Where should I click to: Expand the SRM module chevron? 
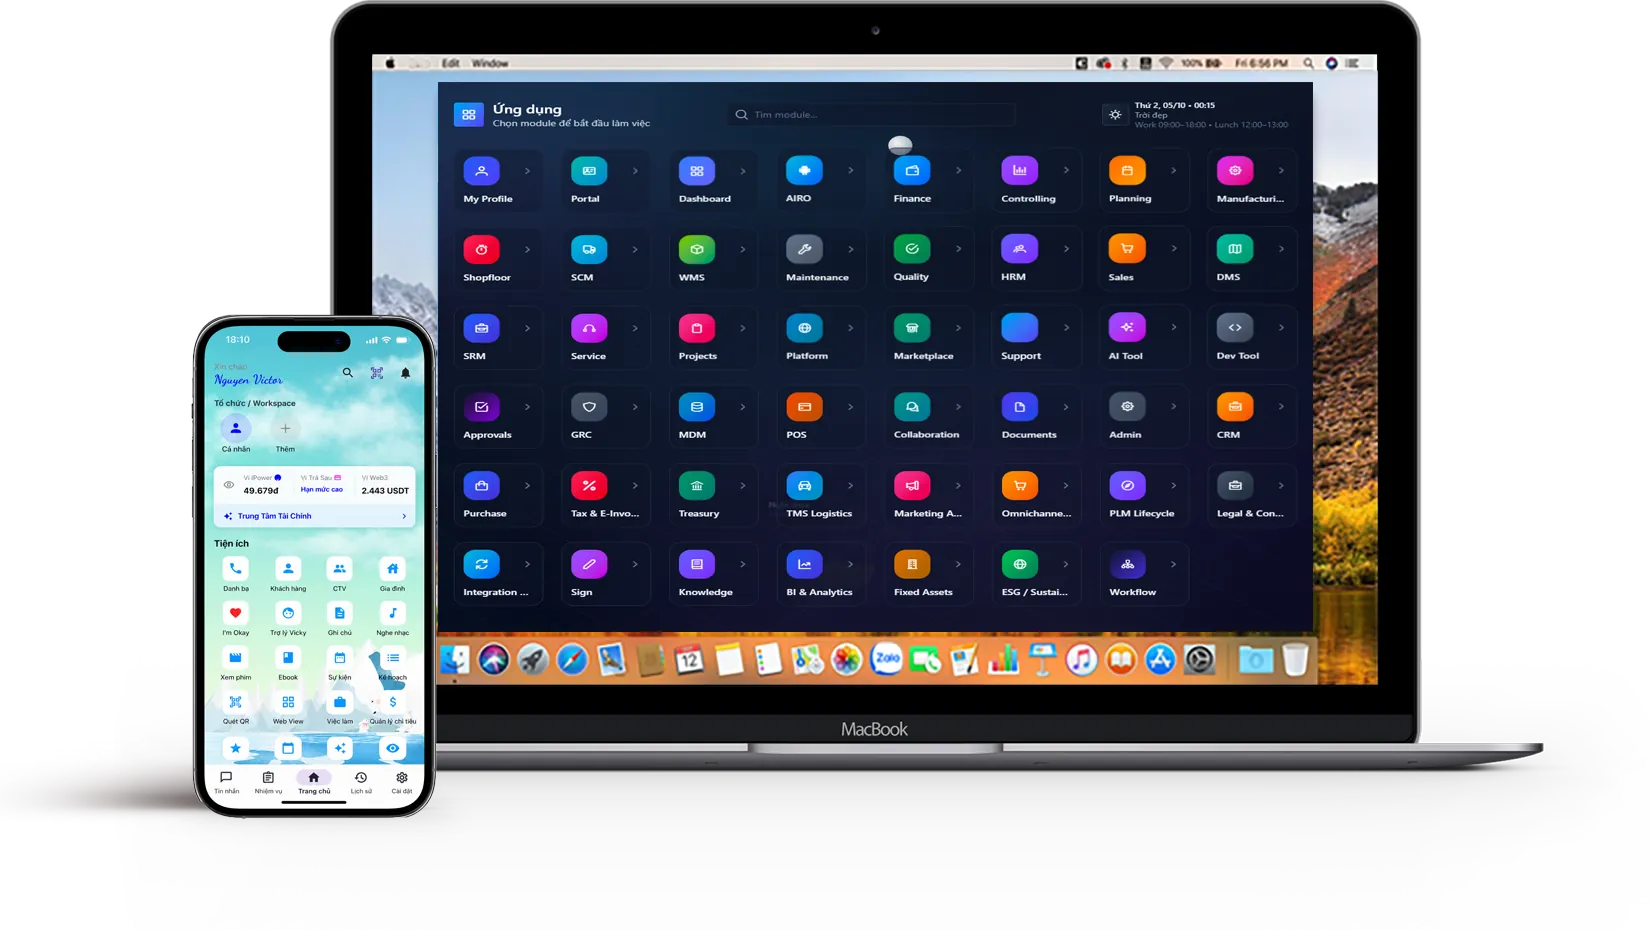tap(527, 328)
